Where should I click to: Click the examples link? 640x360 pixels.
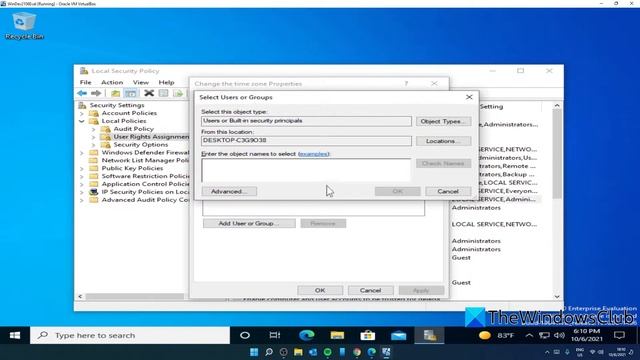313,154
